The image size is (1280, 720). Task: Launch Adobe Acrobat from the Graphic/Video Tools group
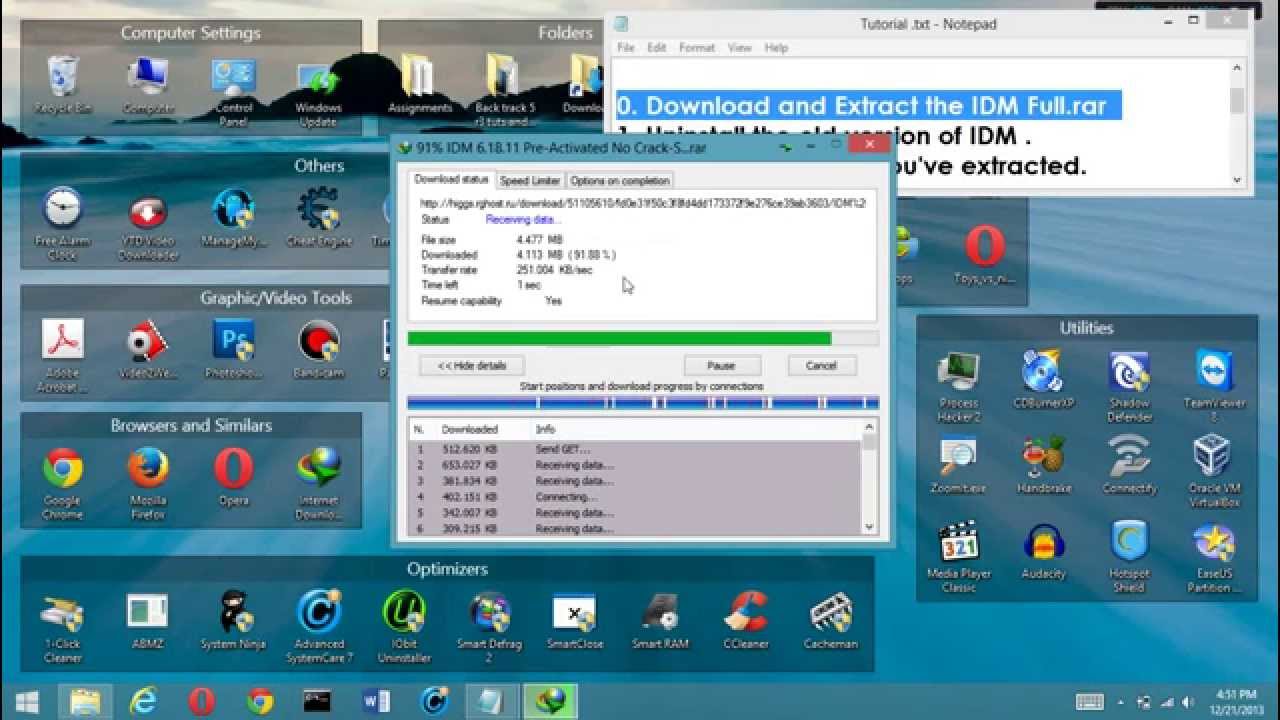(x=62, y=356)
